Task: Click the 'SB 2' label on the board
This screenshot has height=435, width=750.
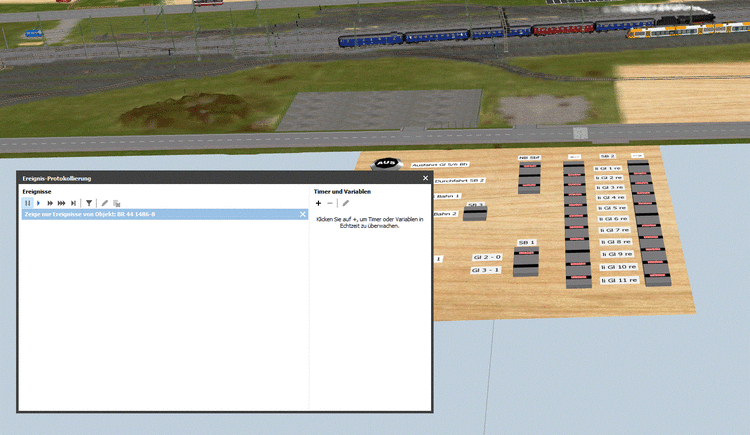Action: click(607, 156)
